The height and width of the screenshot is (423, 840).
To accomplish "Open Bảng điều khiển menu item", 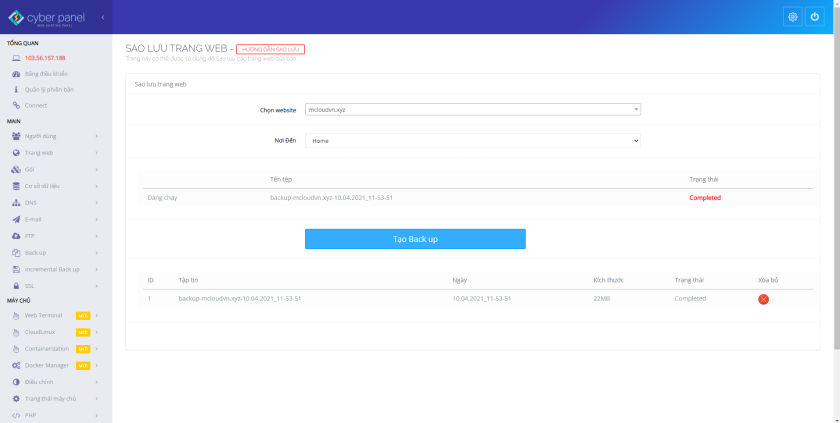I will click(x=46, y=74).
